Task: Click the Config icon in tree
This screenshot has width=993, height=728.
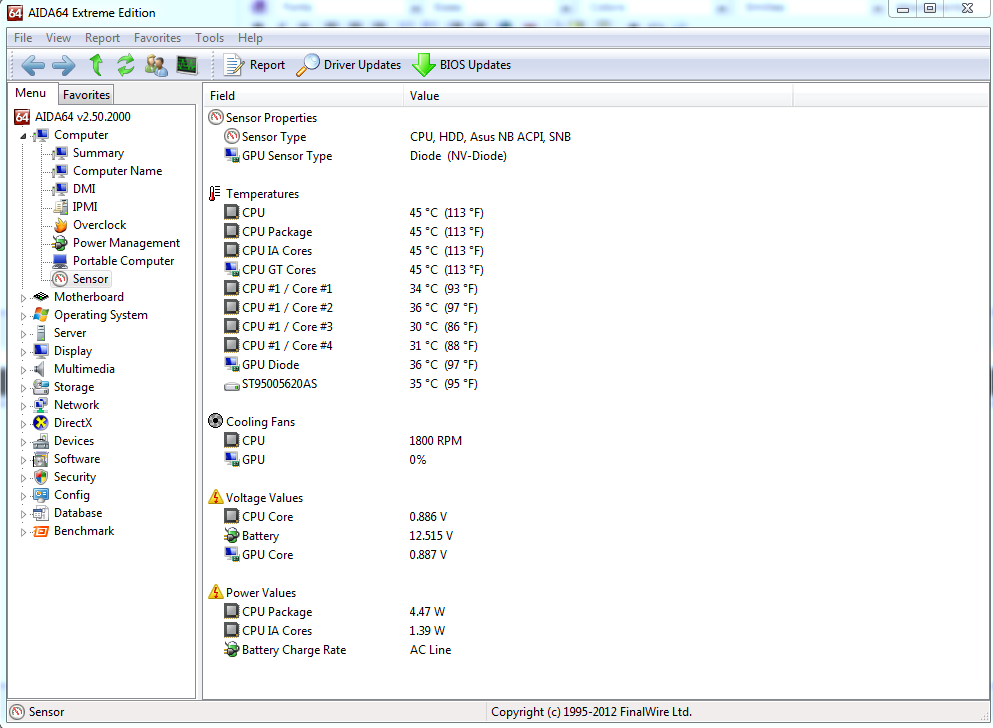Action: [x=41, y=495]
